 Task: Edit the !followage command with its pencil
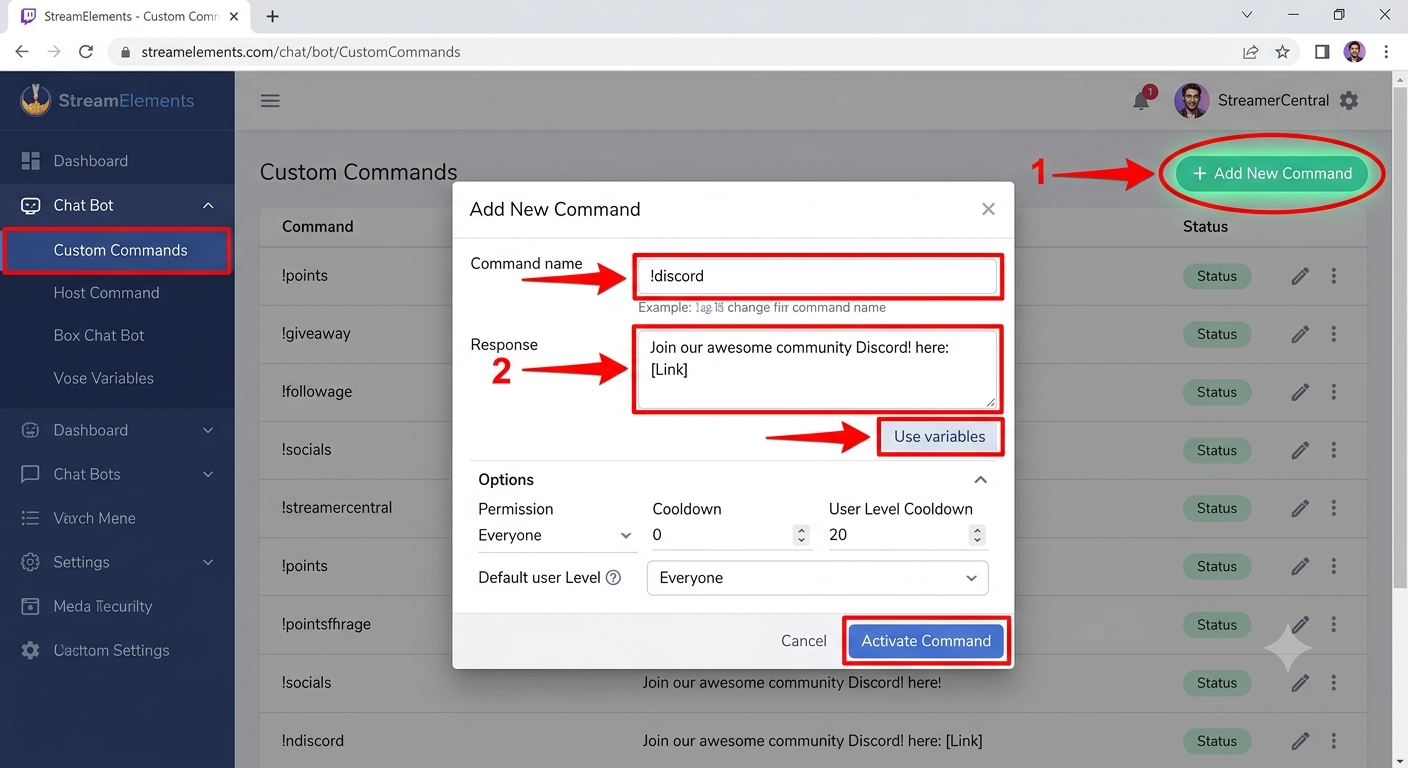pos(1300,392)
